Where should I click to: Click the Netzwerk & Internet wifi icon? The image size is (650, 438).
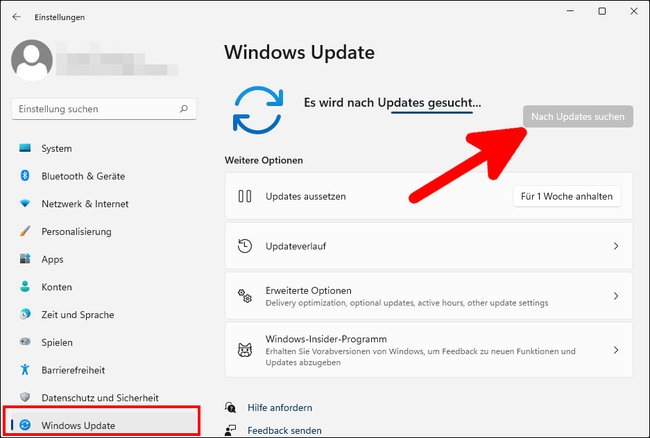25,203
